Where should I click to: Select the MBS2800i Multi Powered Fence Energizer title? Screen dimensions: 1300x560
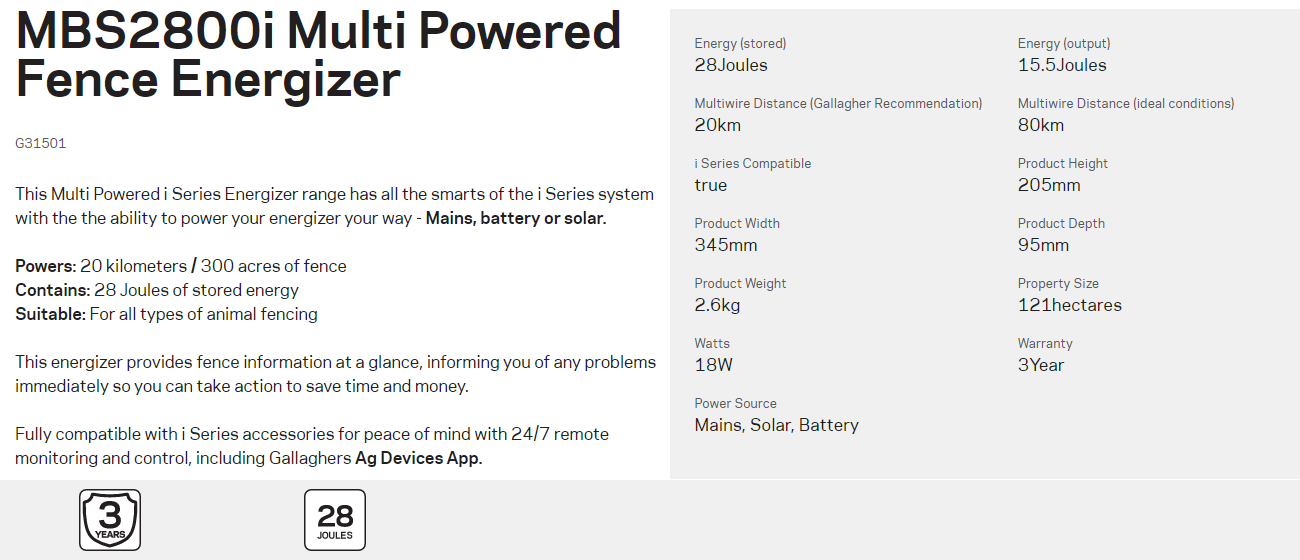click(318, 55)
